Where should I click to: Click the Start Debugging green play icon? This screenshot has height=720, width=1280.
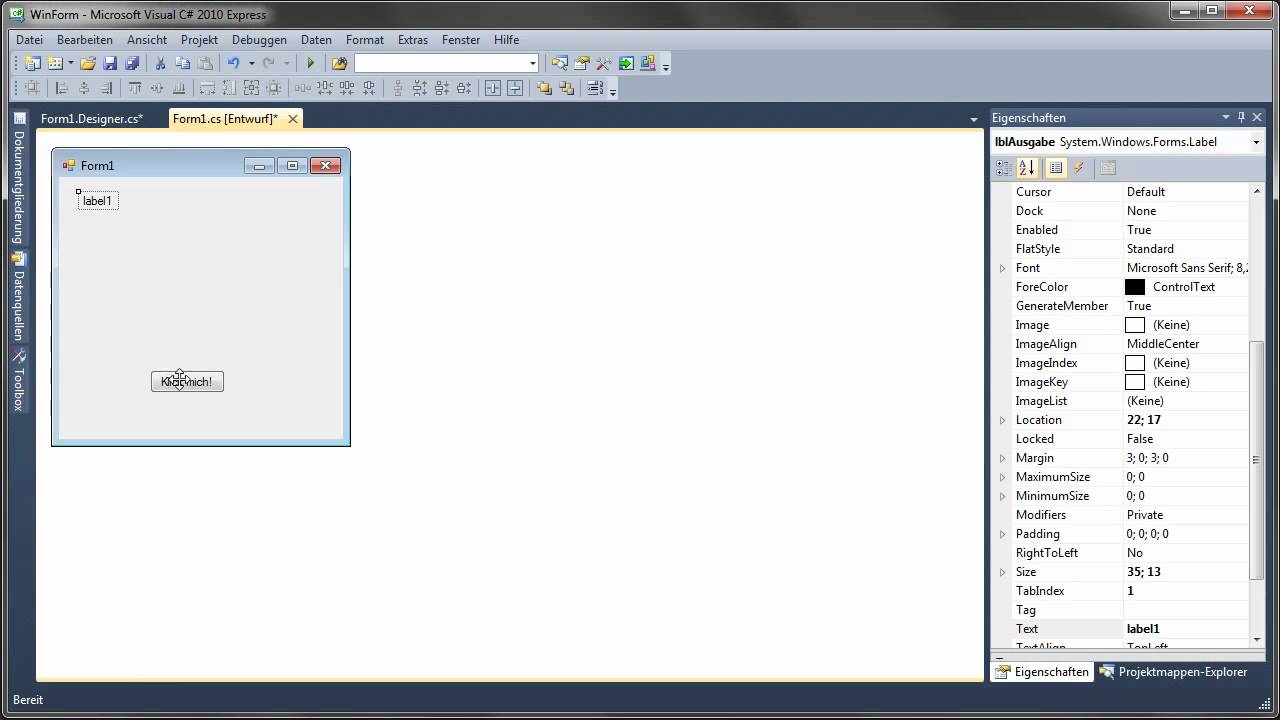point(310,63)
